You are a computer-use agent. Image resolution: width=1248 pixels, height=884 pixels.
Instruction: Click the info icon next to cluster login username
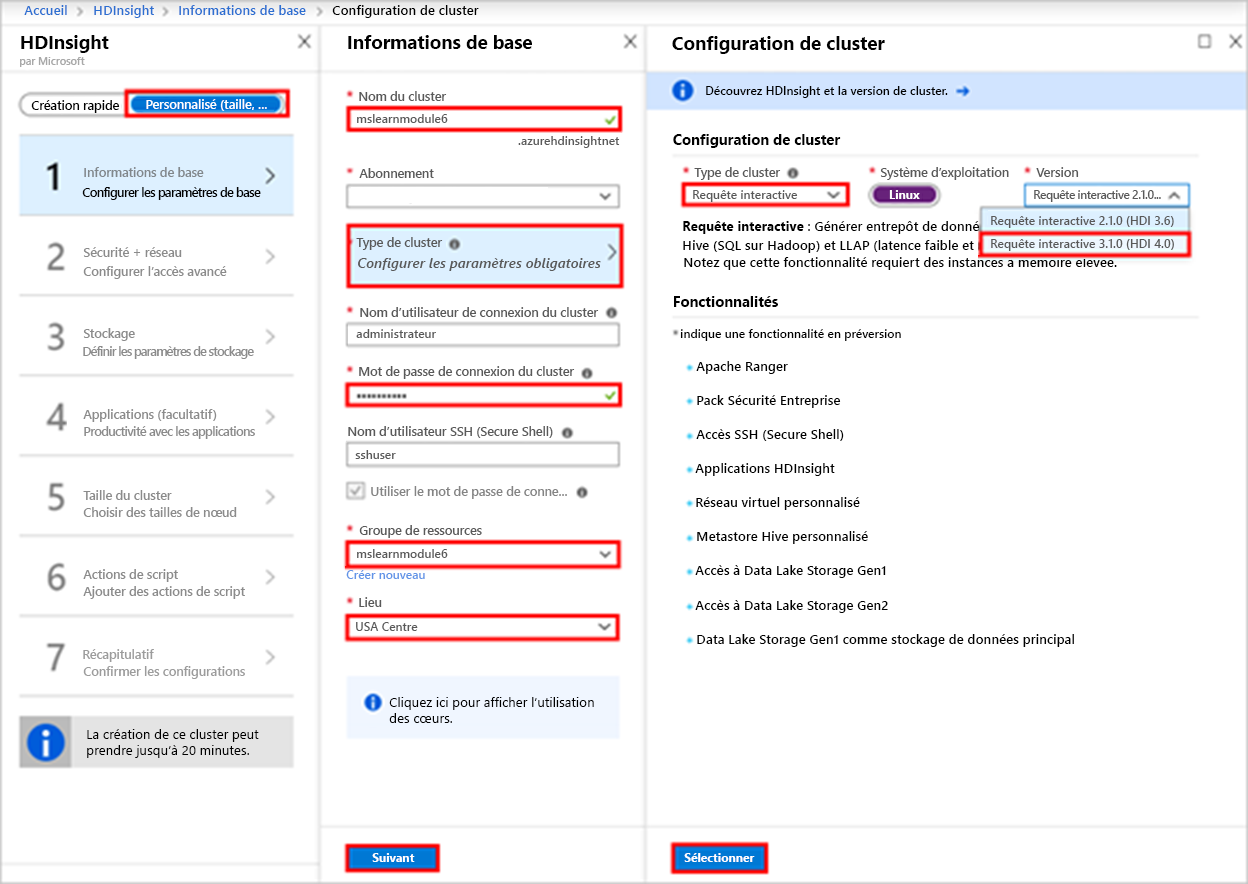(x=612, y=313)
